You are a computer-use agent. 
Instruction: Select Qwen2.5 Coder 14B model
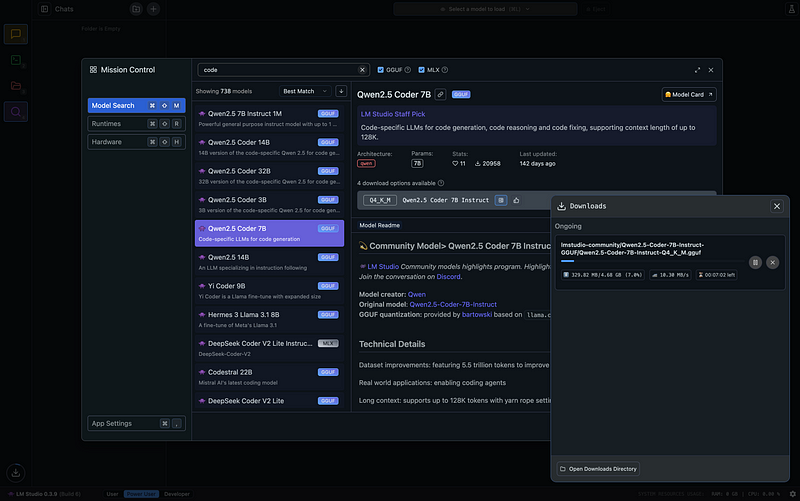pyautogui.click(x=269, y=147)
